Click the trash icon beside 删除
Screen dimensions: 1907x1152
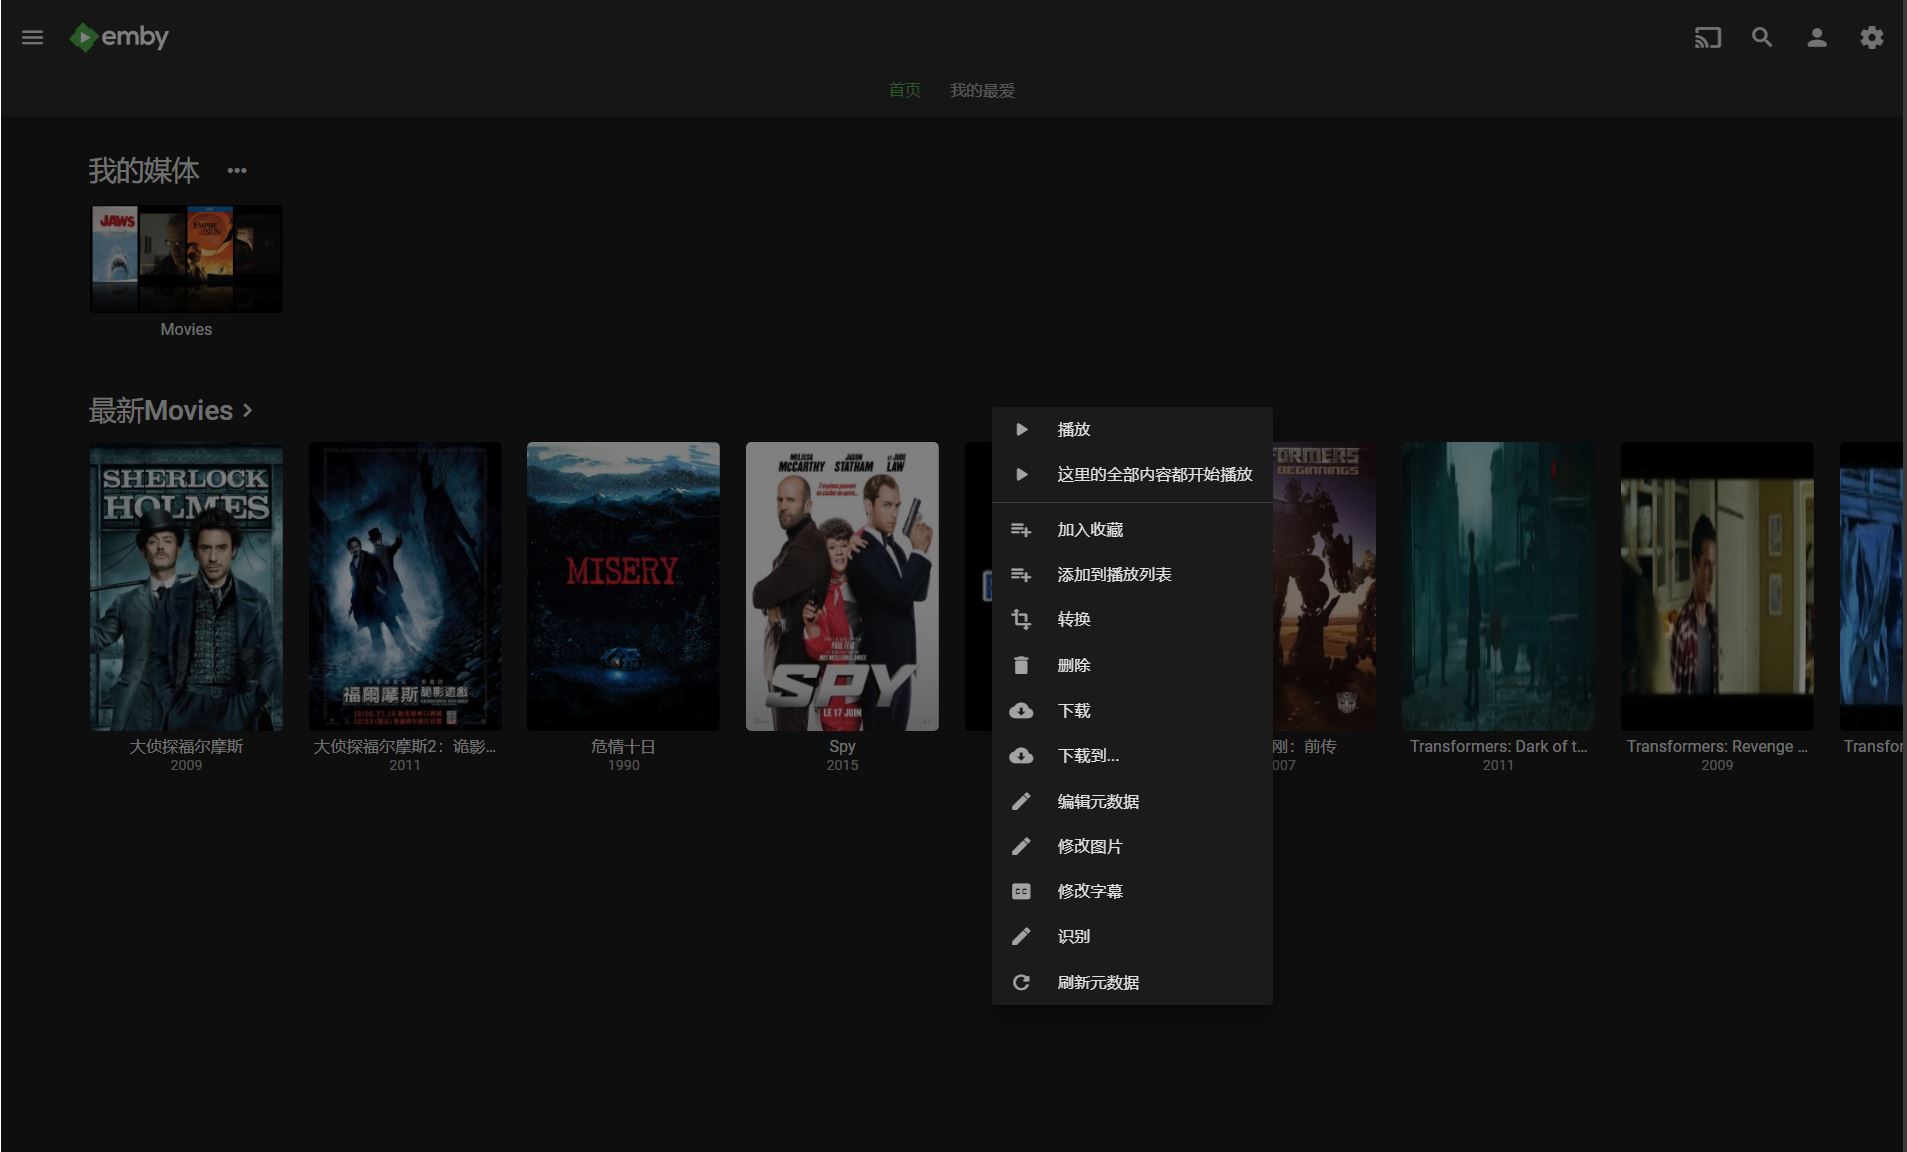pos(1020,665)
